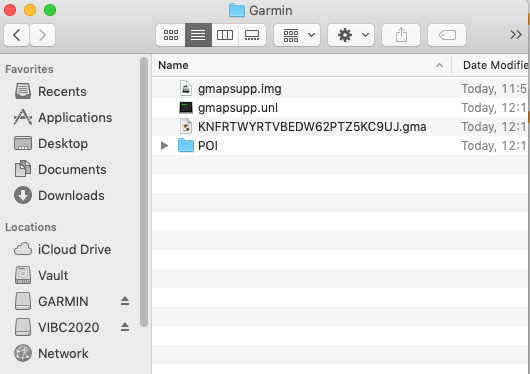Click the Share toolbar button

401,35
